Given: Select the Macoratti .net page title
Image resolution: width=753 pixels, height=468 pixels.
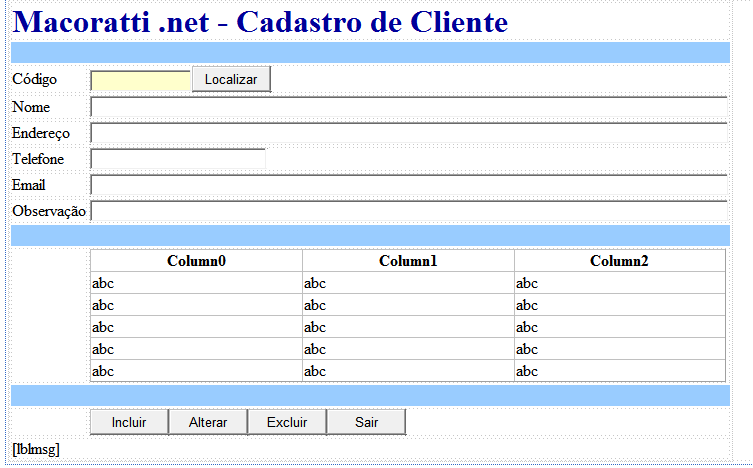Looking at the screenshot, I should coord(260,22).
